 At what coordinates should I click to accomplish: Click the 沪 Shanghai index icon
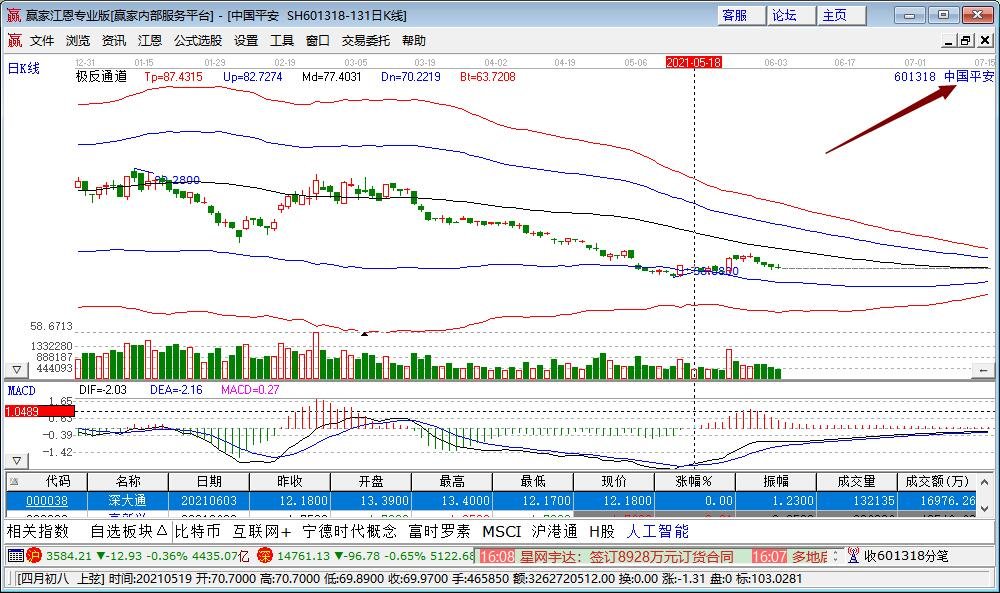(34, 556)
